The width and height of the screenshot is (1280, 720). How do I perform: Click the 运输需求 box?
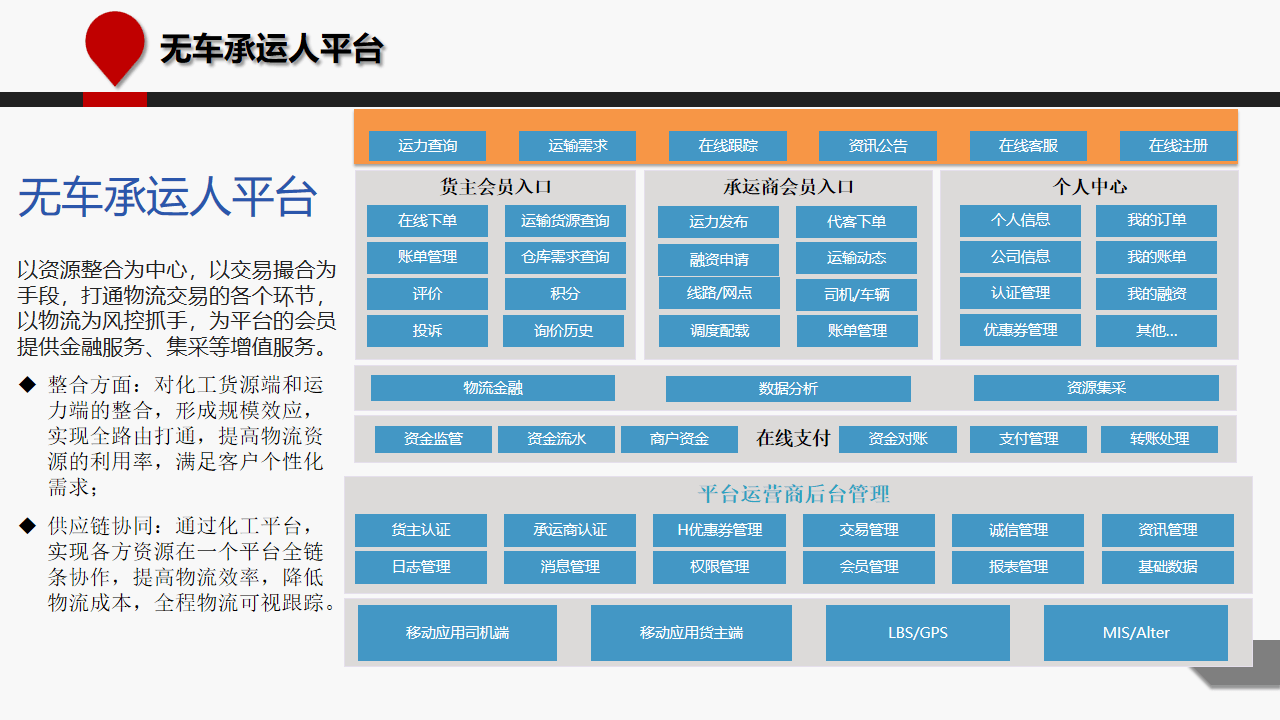577,146
